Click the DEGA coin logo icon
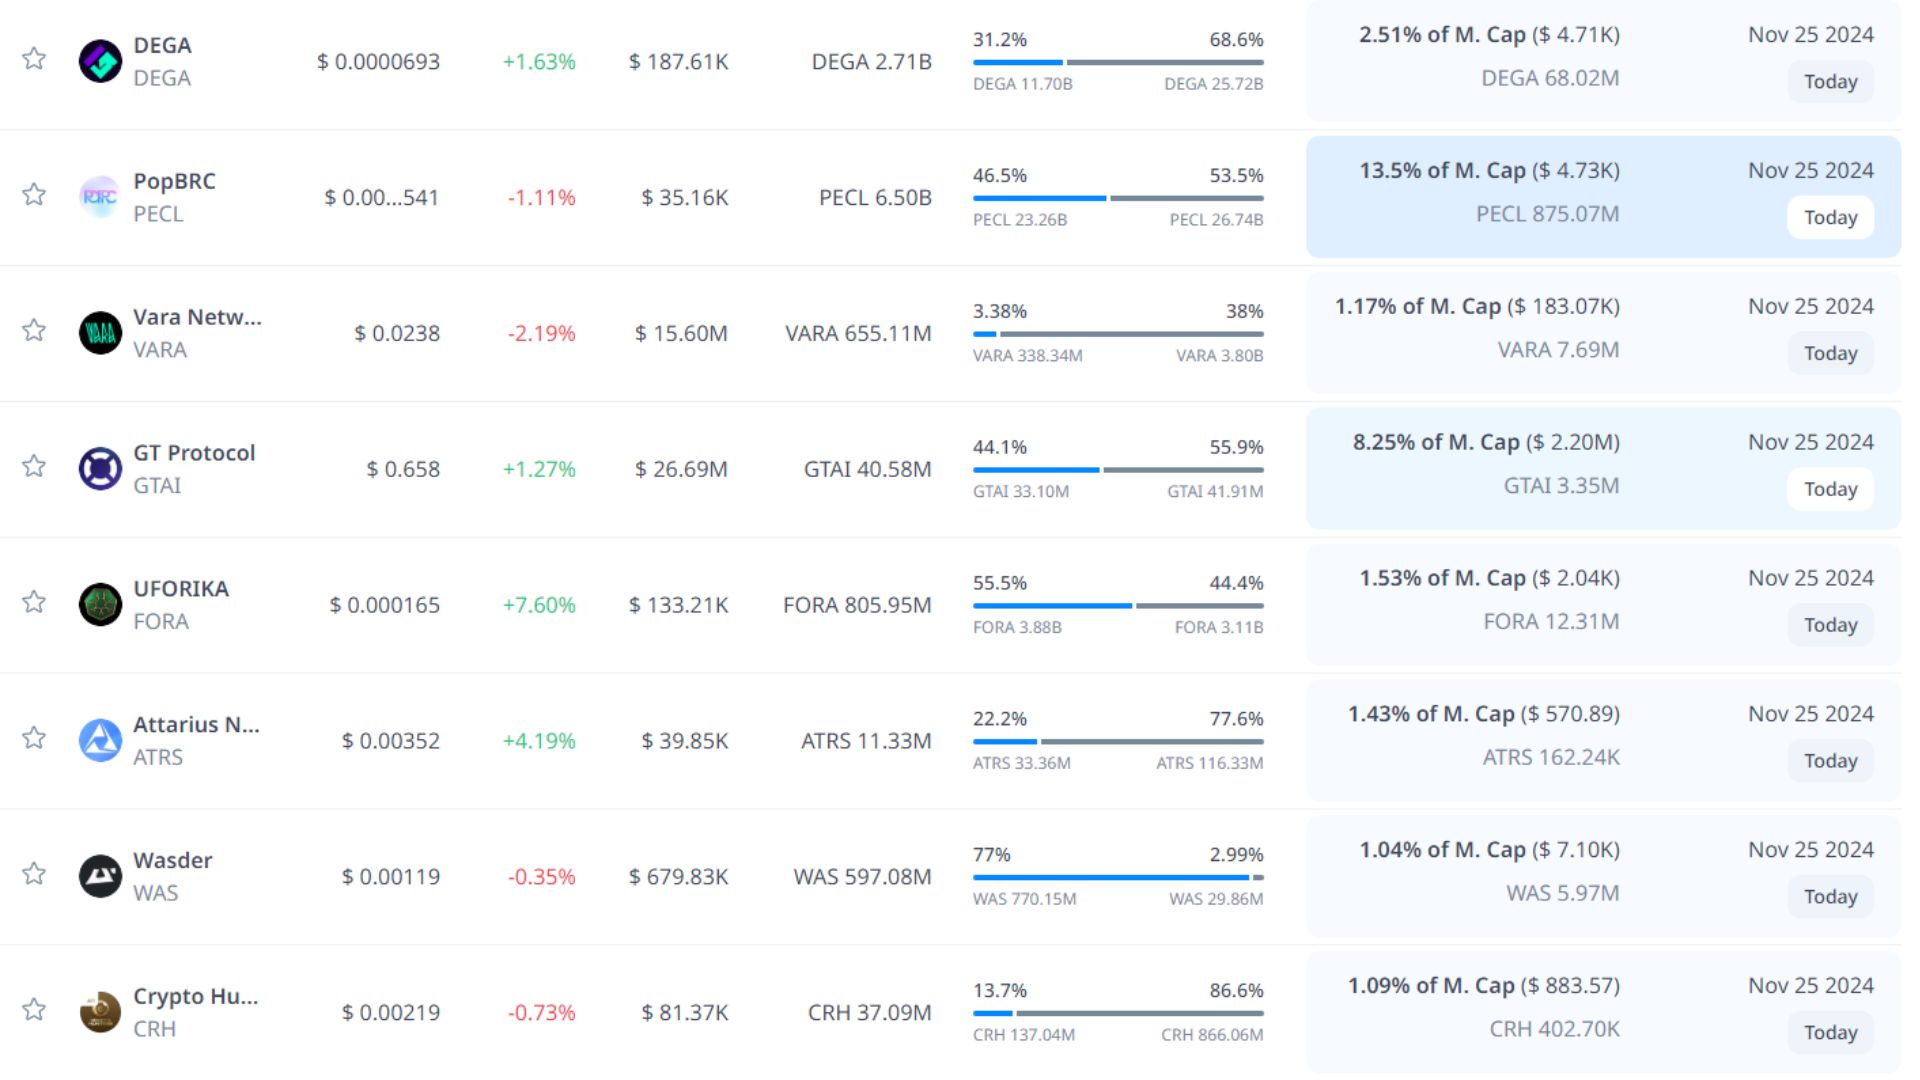Screen dimensions: 1920x1080 (x=100, y=61)
